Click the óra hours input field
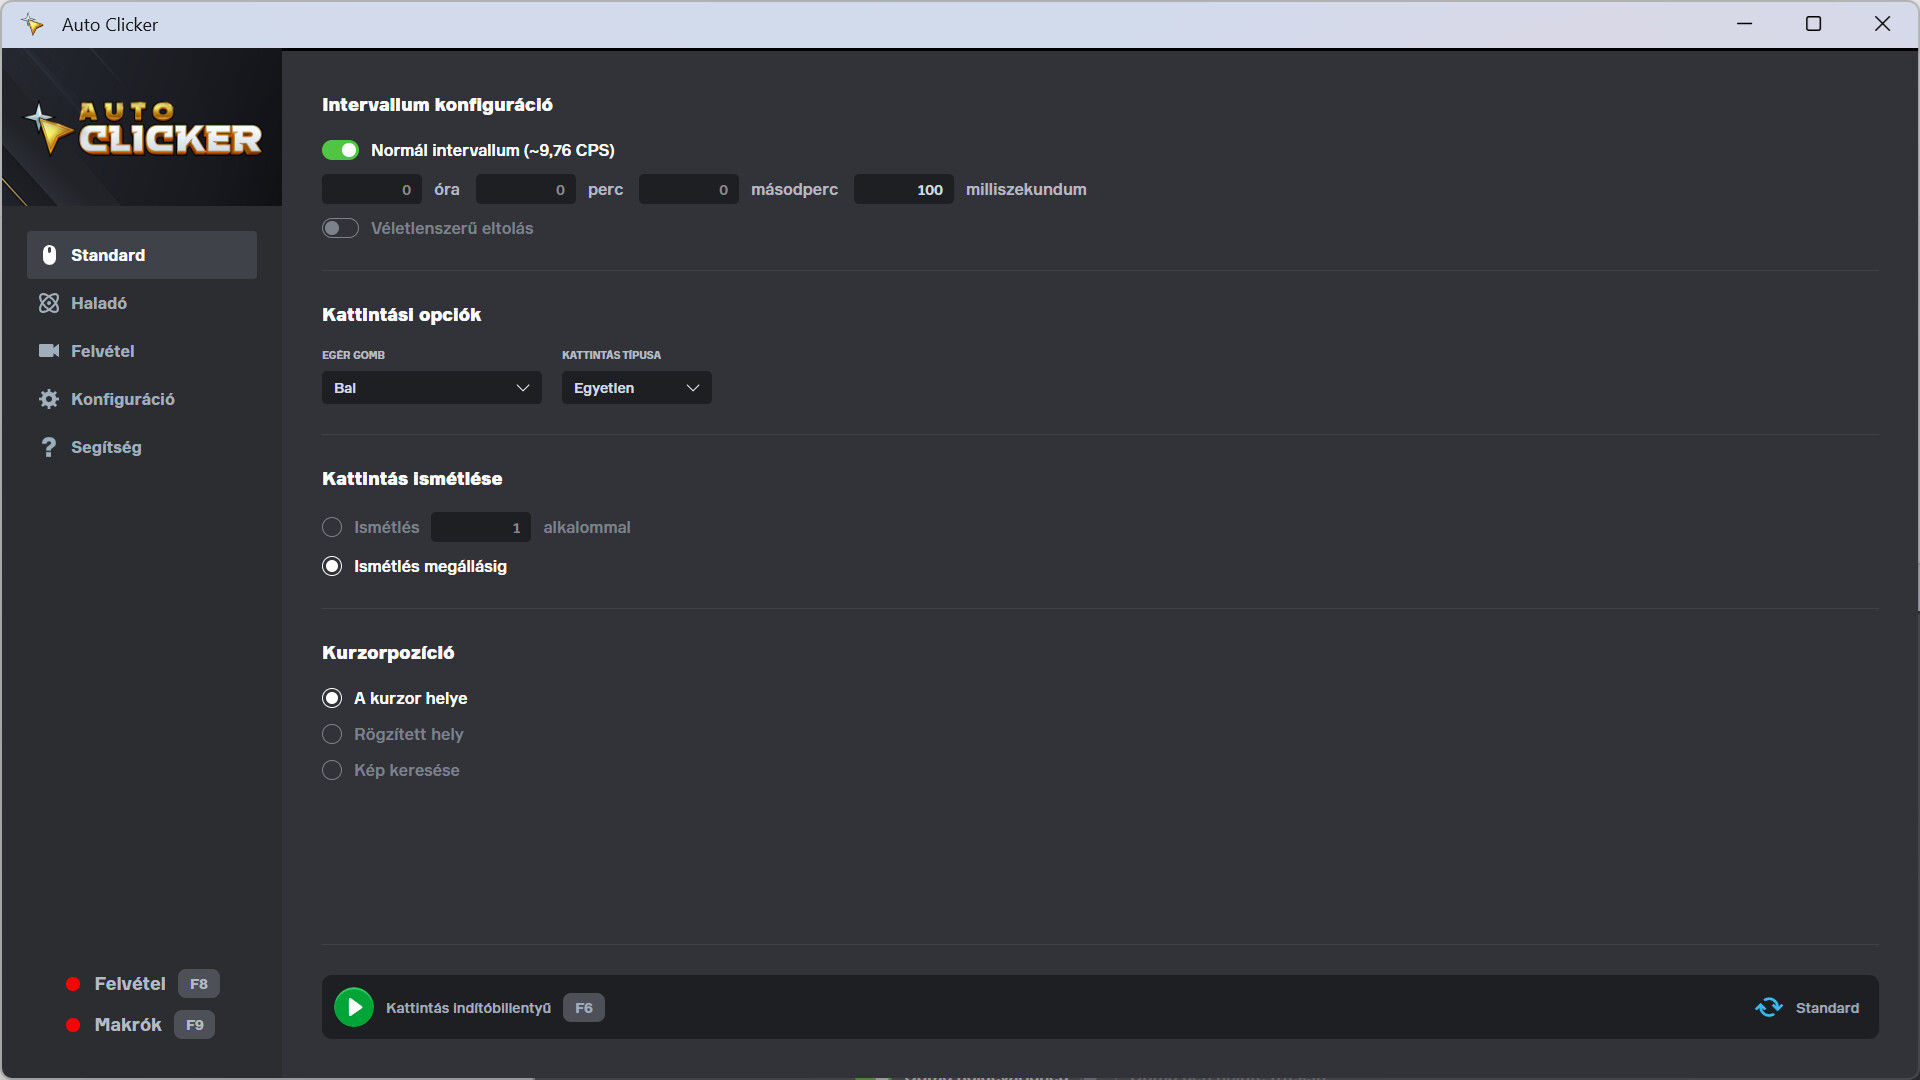The width and height of the screenshot is (1920, 1080). click(372, 189)
